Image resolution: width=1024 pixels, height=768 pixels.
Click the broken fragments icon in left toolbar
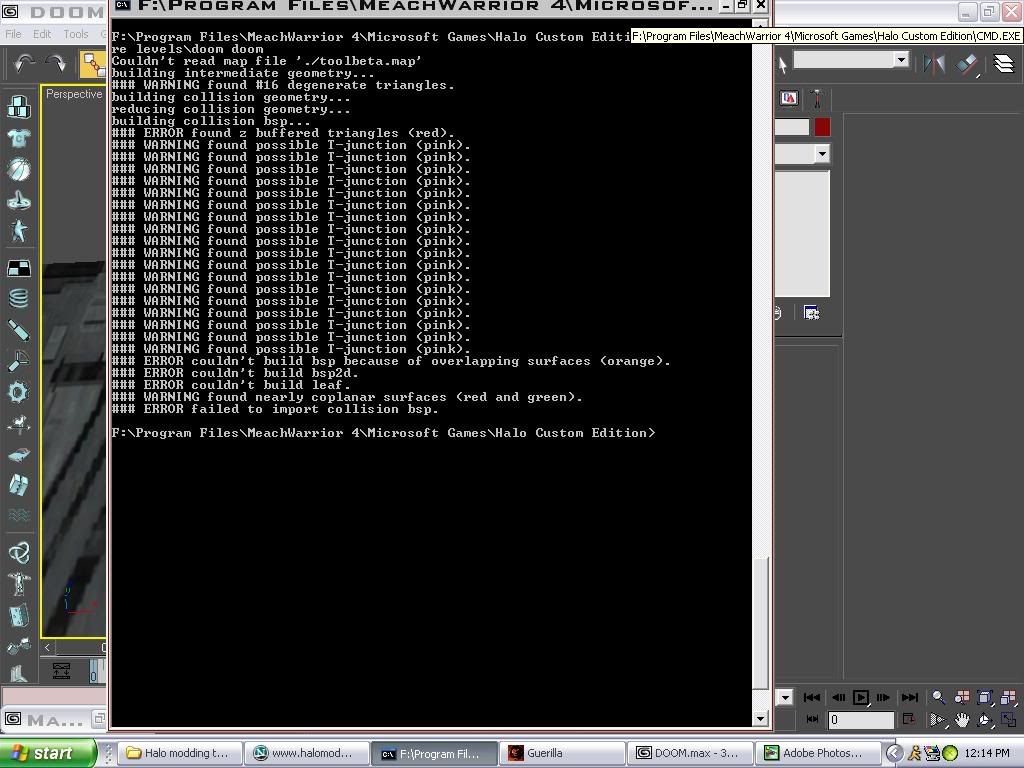18,485
